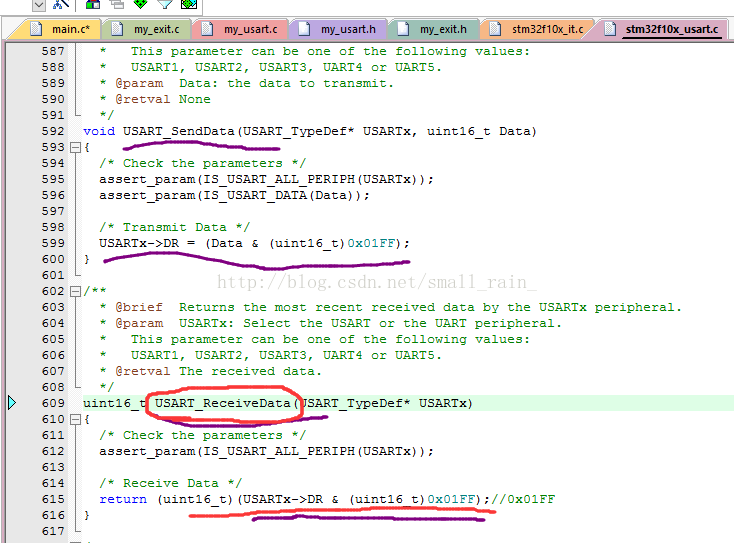
Task: Click 'uint16_t' return type on line 609
Action: point(115,403)
